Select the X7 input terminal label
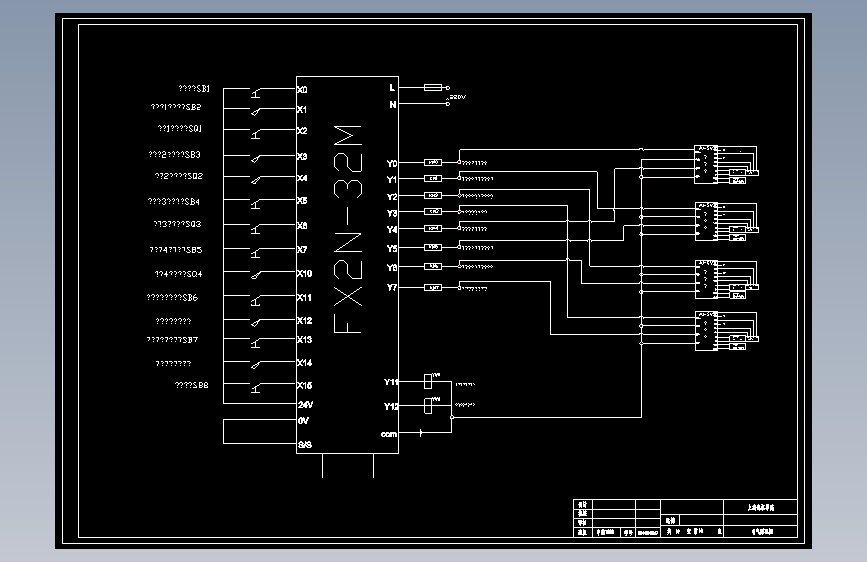 pos(302,249)
